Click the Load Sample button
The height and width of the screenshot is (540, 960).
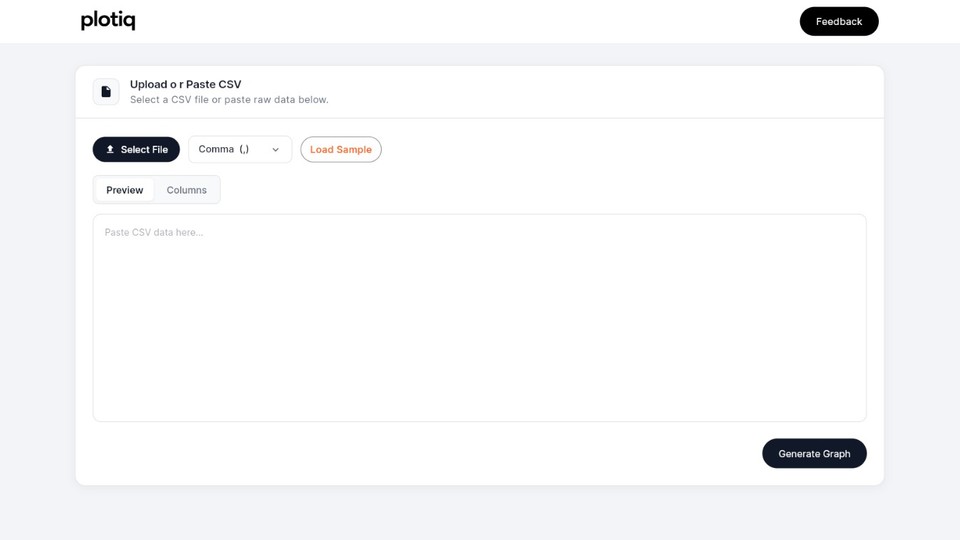341,150
